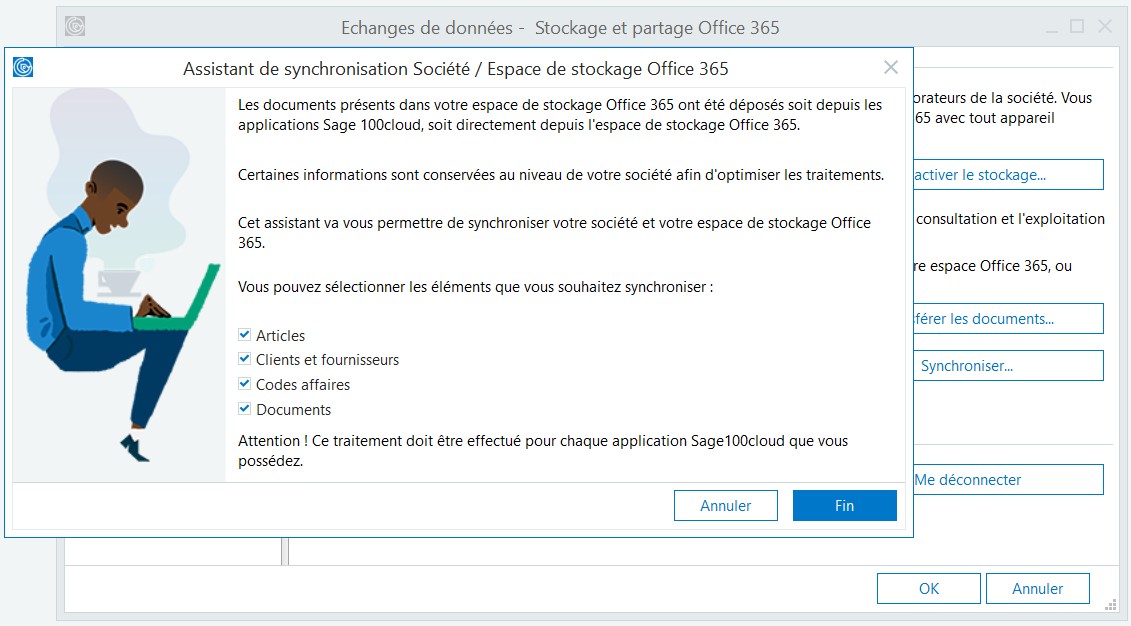The height and width of the screenshot is (626, 1131).
Task: Select the Articles label text
Action: pos(281,335)
